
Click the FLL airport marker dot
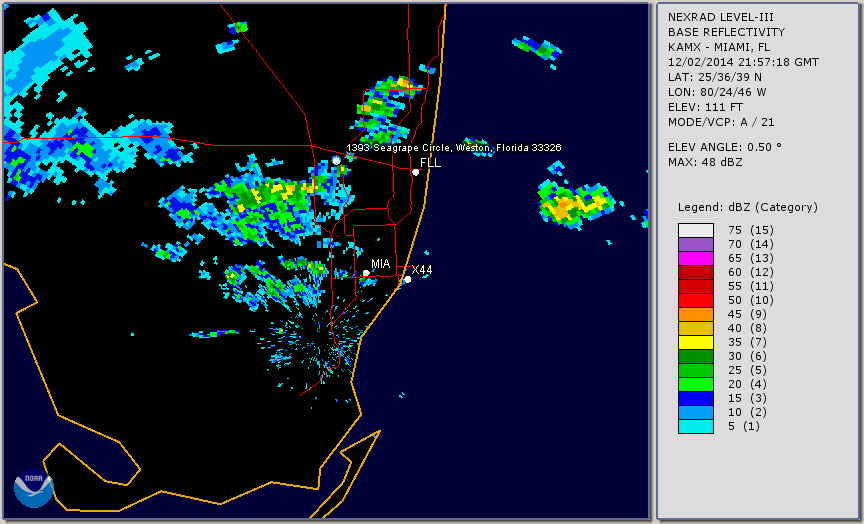tap(416, 172)
